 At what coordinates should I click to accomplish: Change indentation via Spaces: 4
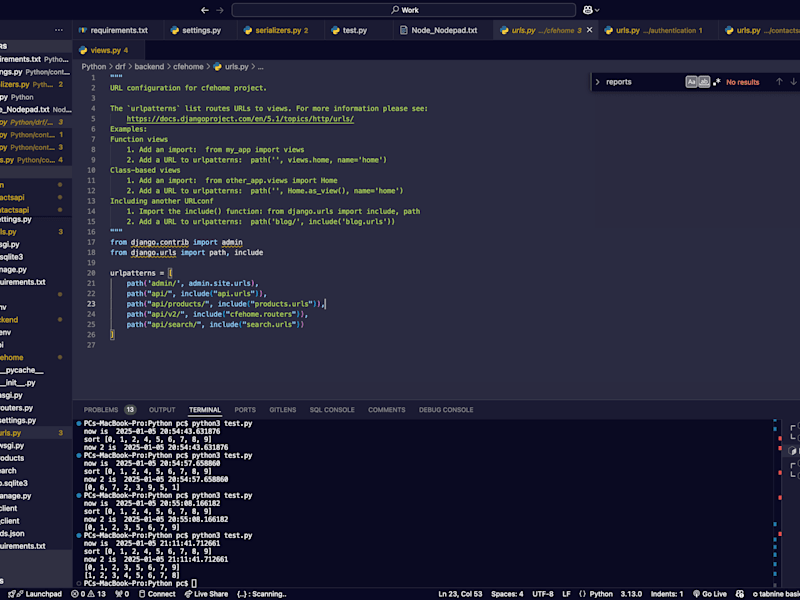pos(507,594)
